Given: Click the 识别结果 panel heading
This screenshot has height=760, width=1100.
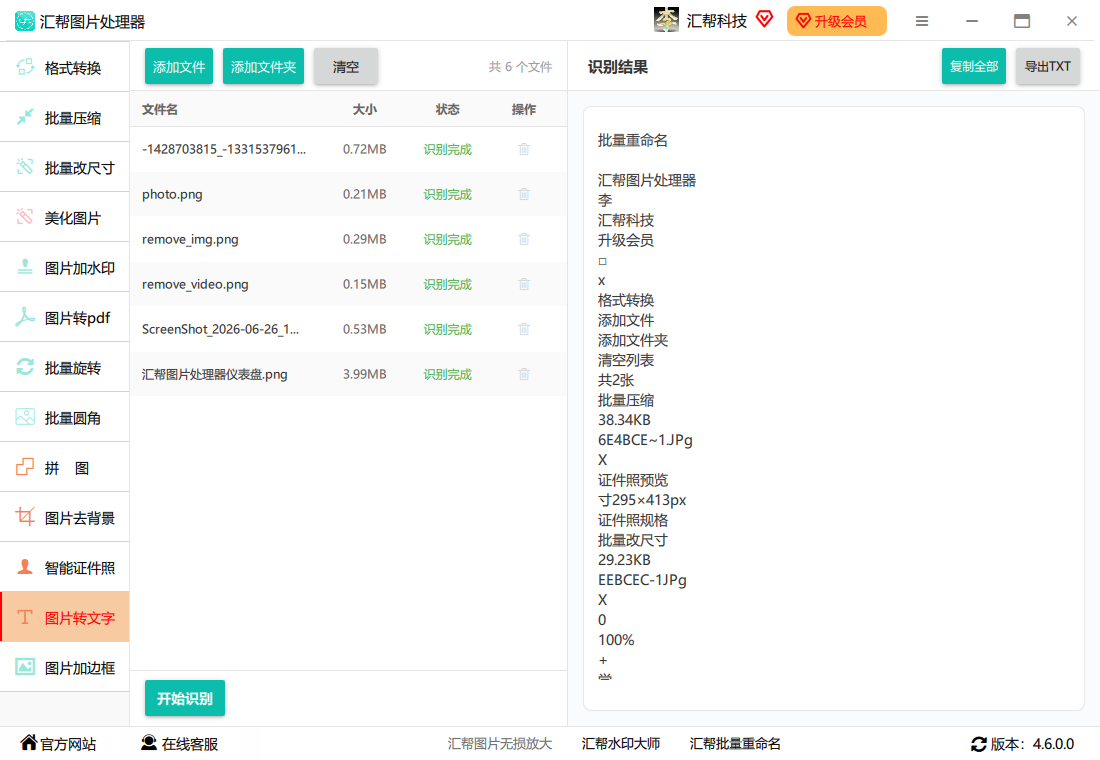Looking at the screenshot, I should pyautogui.click(x=618, y=67).
